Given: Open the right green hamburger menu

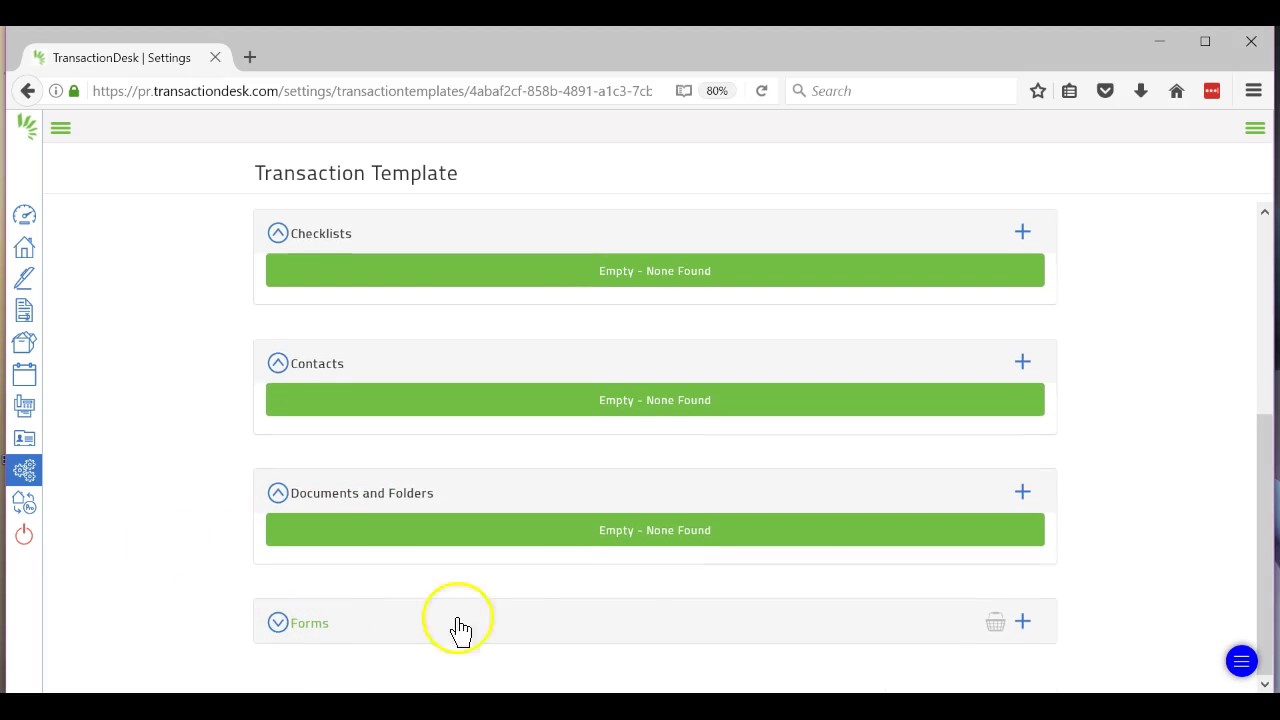Looking at the screenshot, I should 1255,128.
